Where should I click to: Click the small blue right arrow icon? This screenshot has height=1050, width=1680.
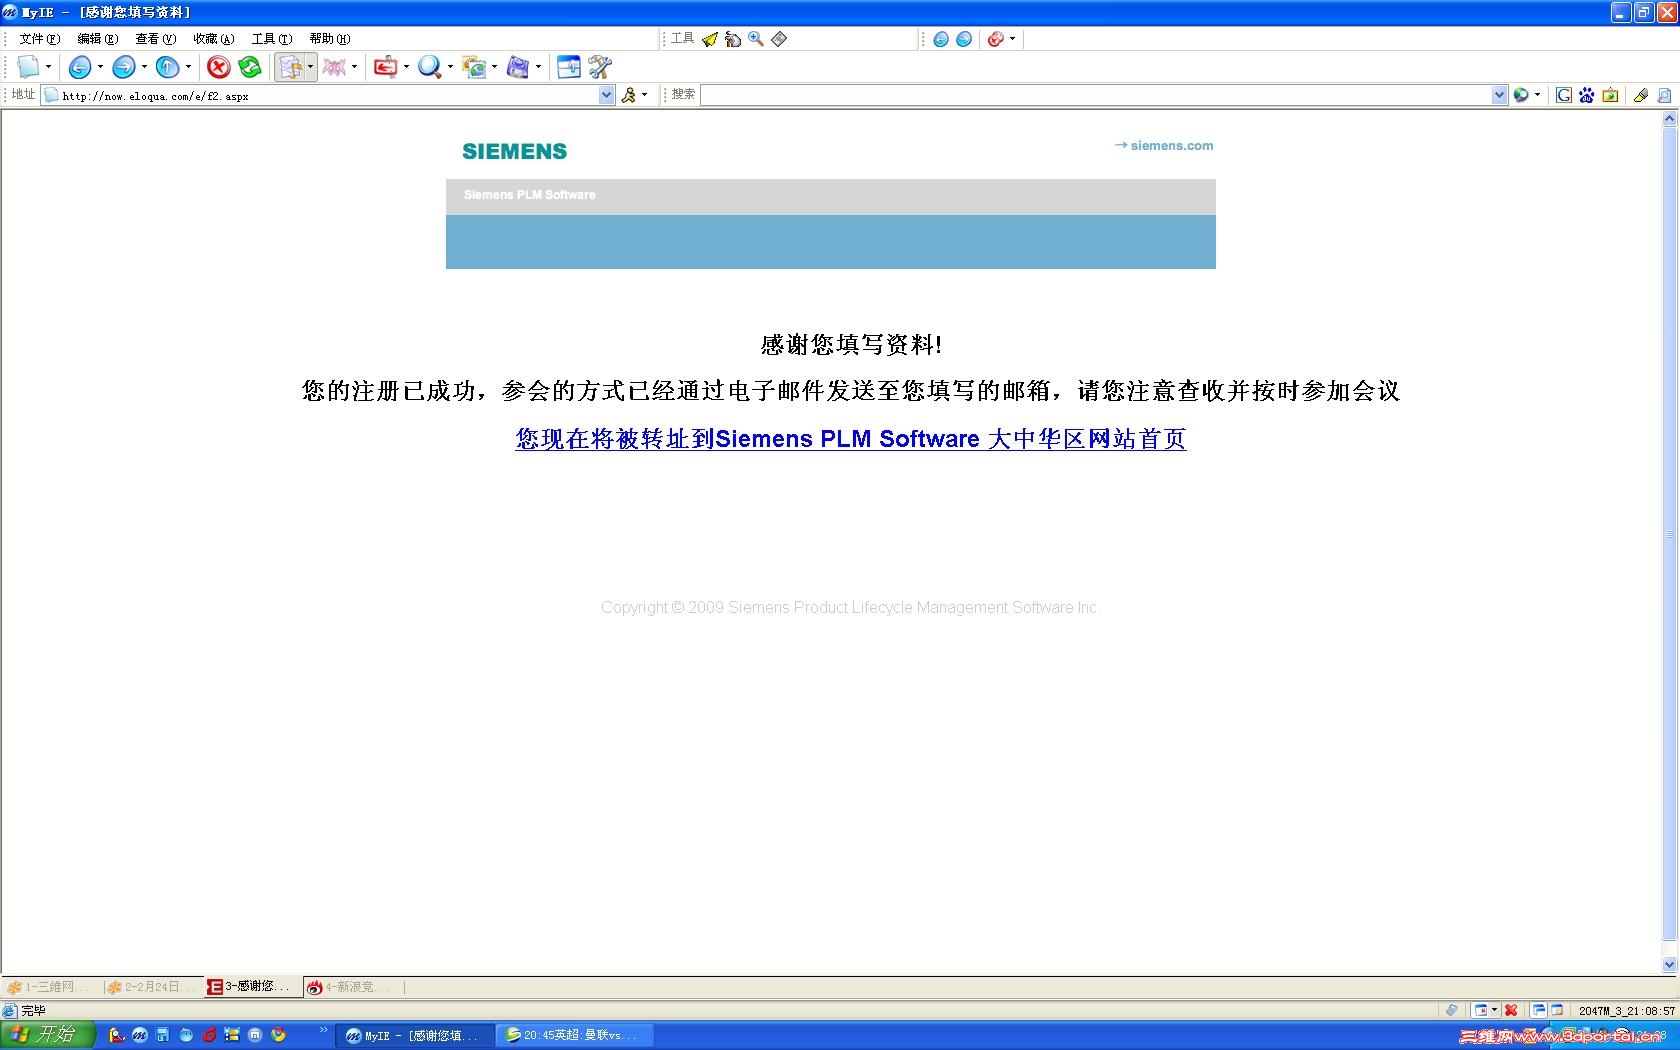click(964, 39)
